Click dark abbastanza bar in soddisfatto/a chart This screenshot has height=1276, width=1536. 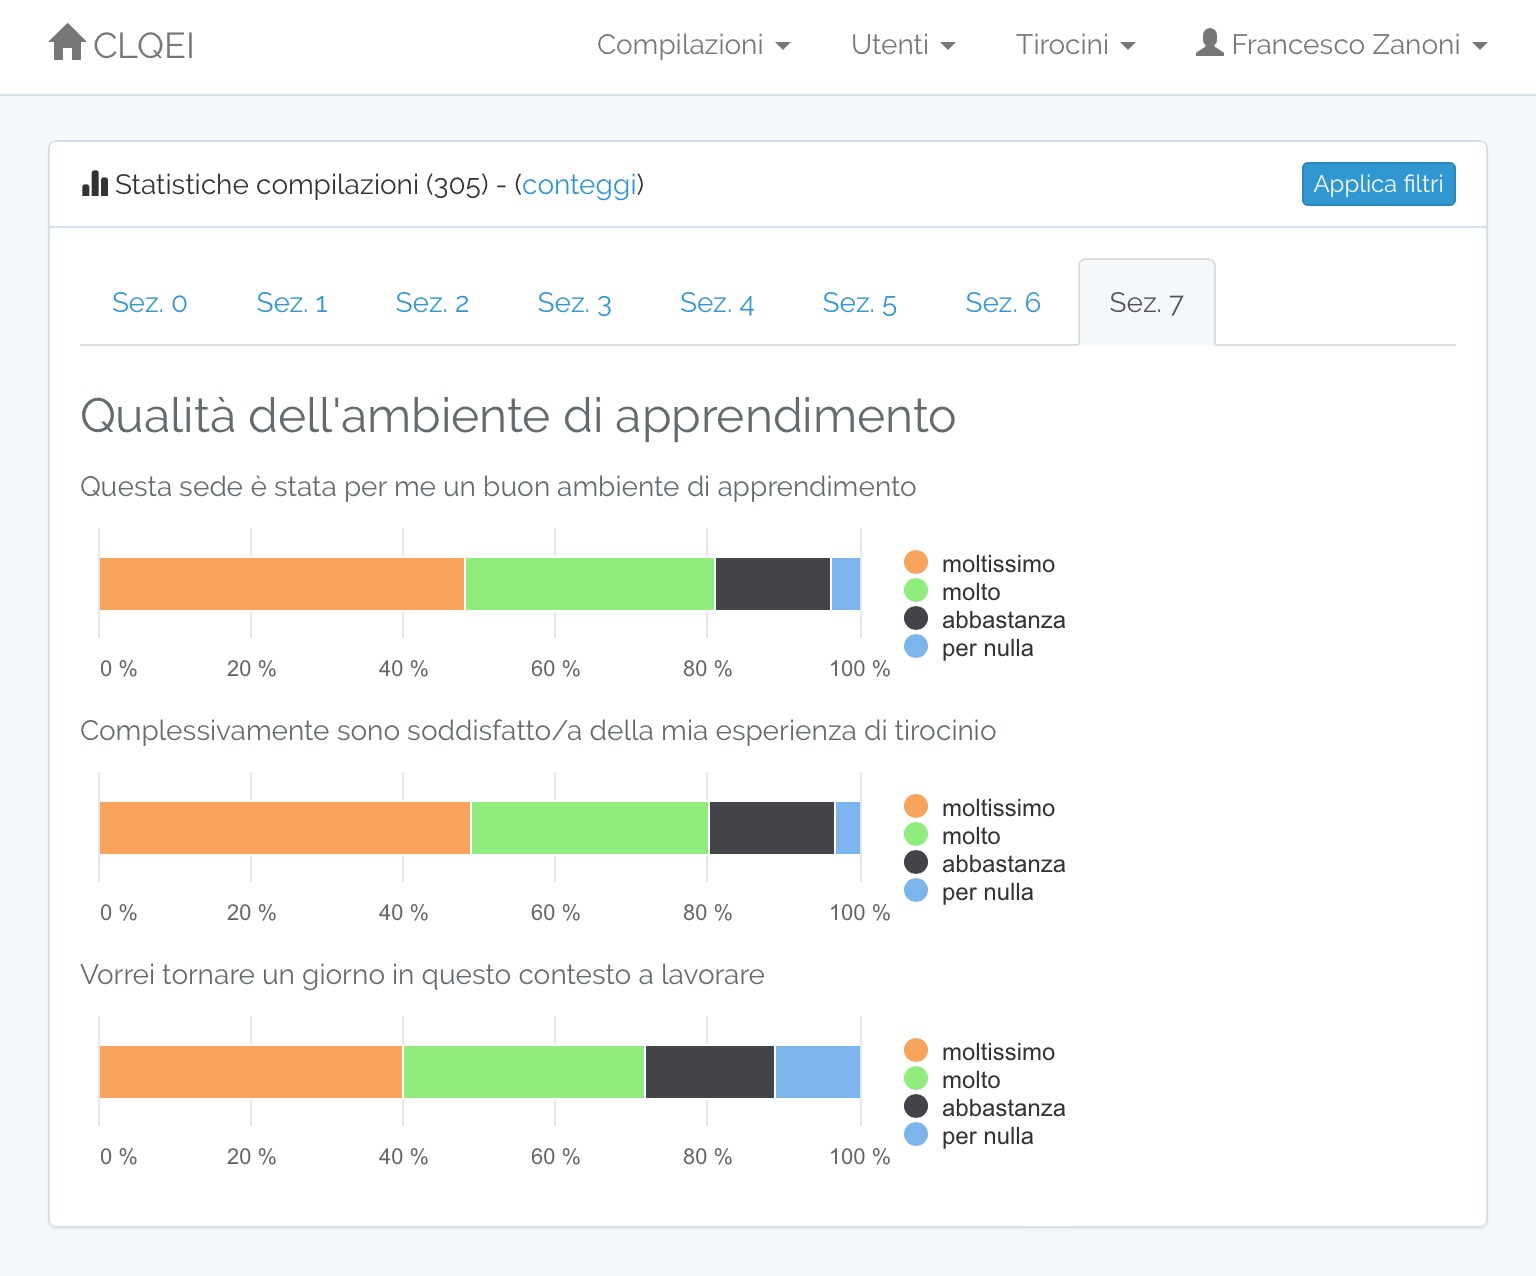click(772, 828)
